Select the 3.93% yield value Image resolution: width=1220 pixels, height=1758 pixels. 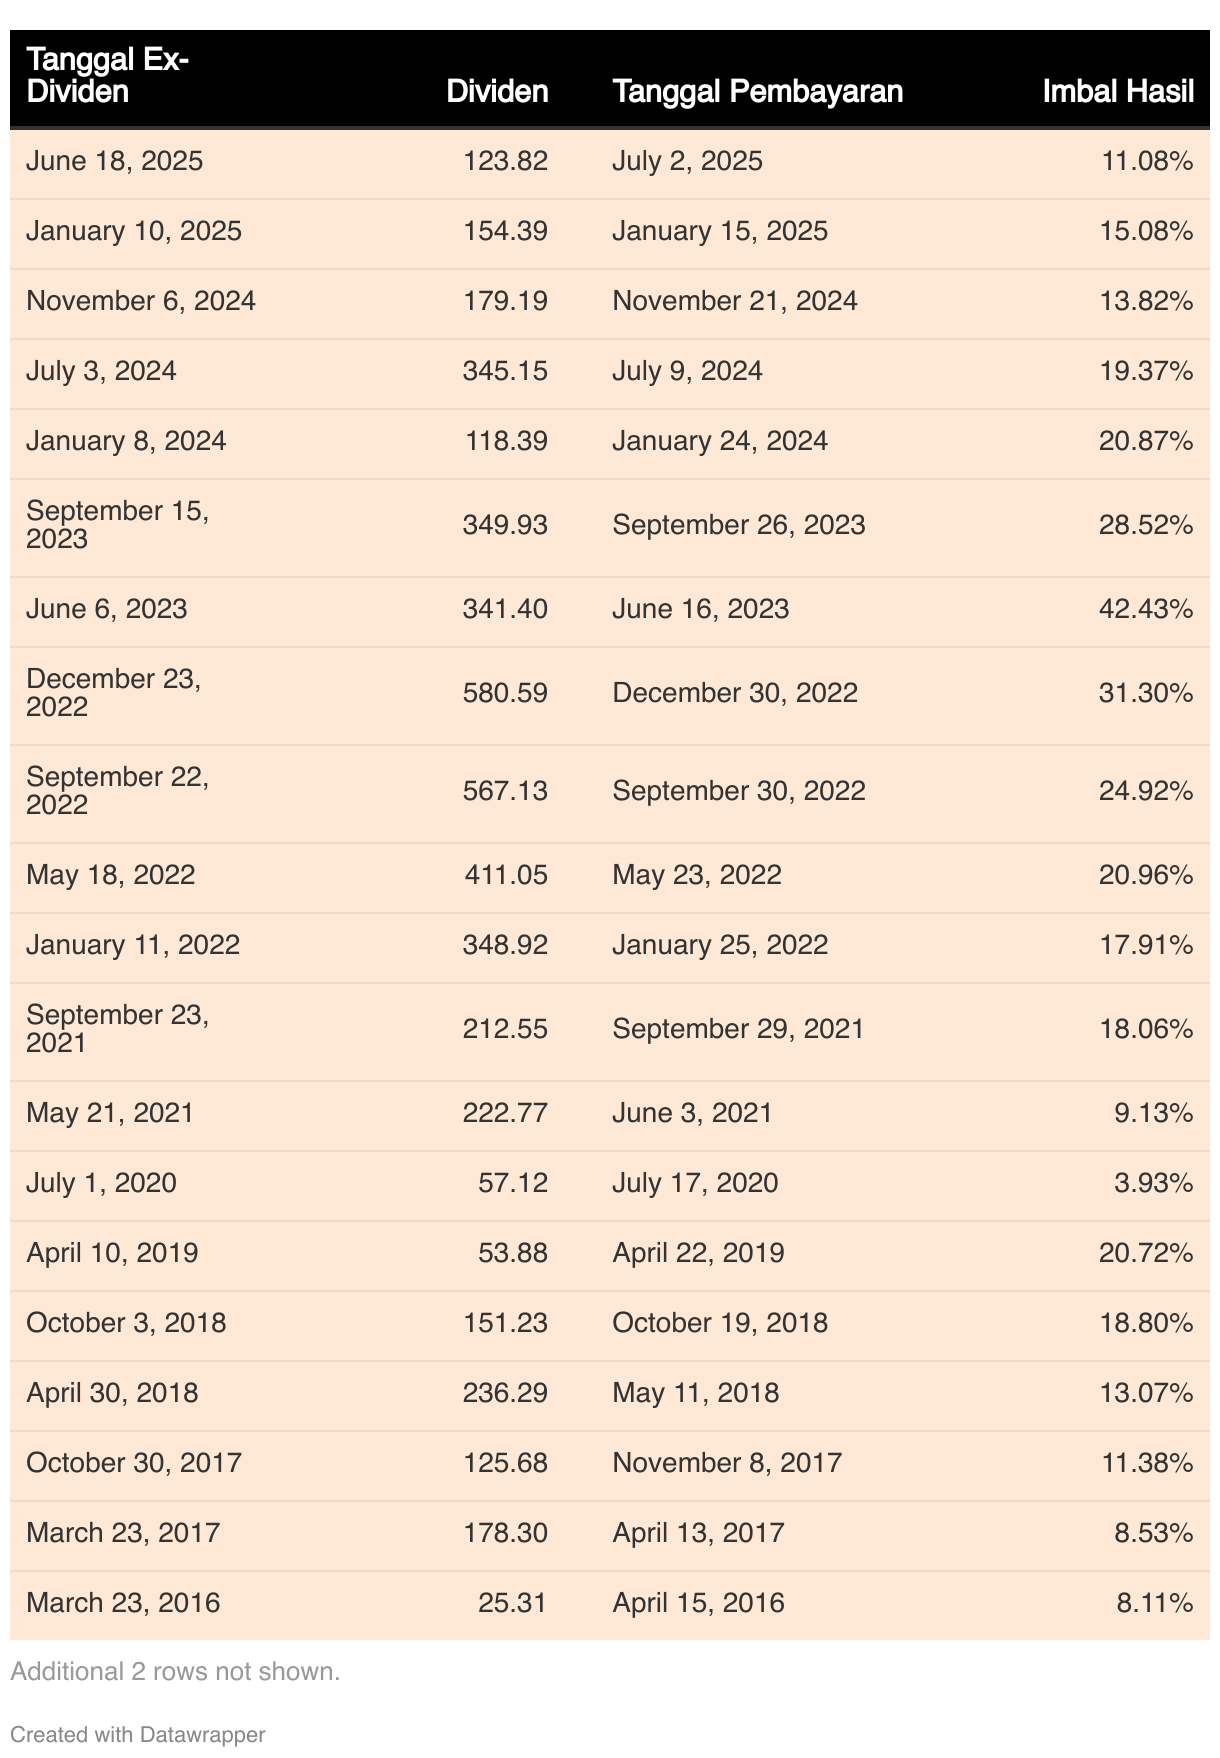point(1154,1183)
